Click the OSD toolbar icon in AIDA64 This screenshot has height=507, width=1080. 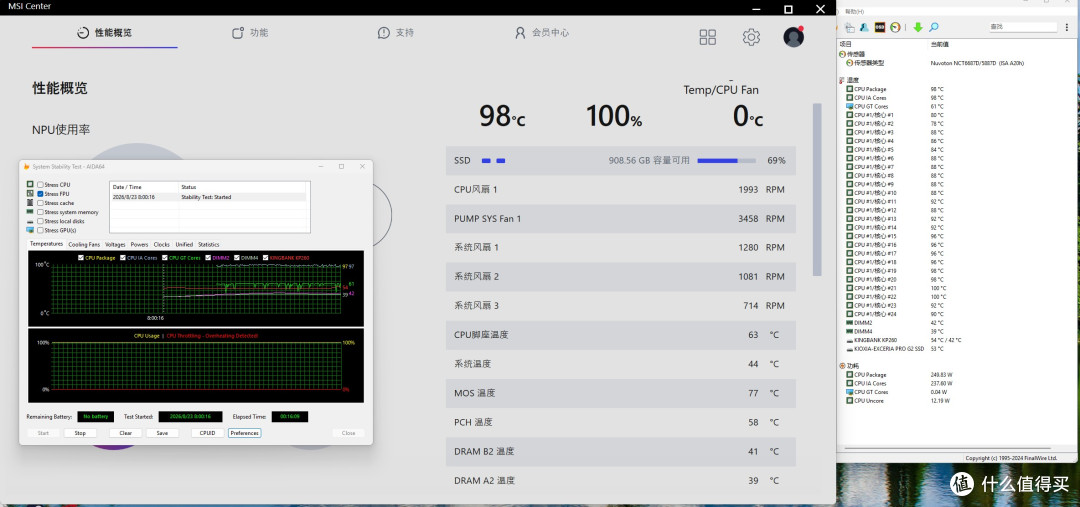[x=880, y=28]
